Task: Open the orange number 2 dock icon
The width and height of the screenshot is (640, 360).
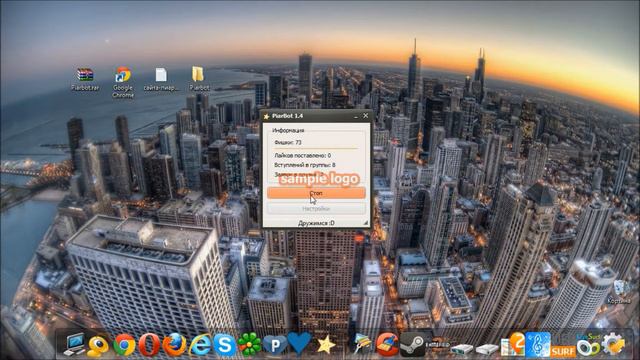Action: pyautogui.click(x=513, y=344)
